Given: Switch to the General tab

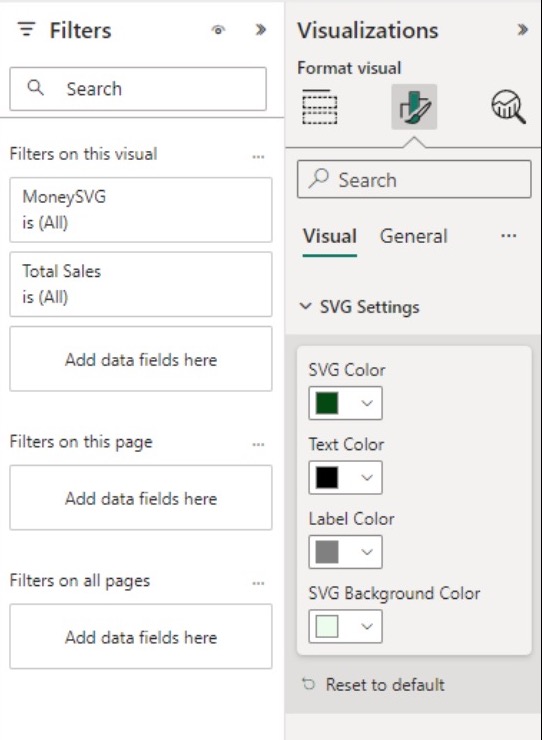Looking at the screenshot, I should coord(413,236).
